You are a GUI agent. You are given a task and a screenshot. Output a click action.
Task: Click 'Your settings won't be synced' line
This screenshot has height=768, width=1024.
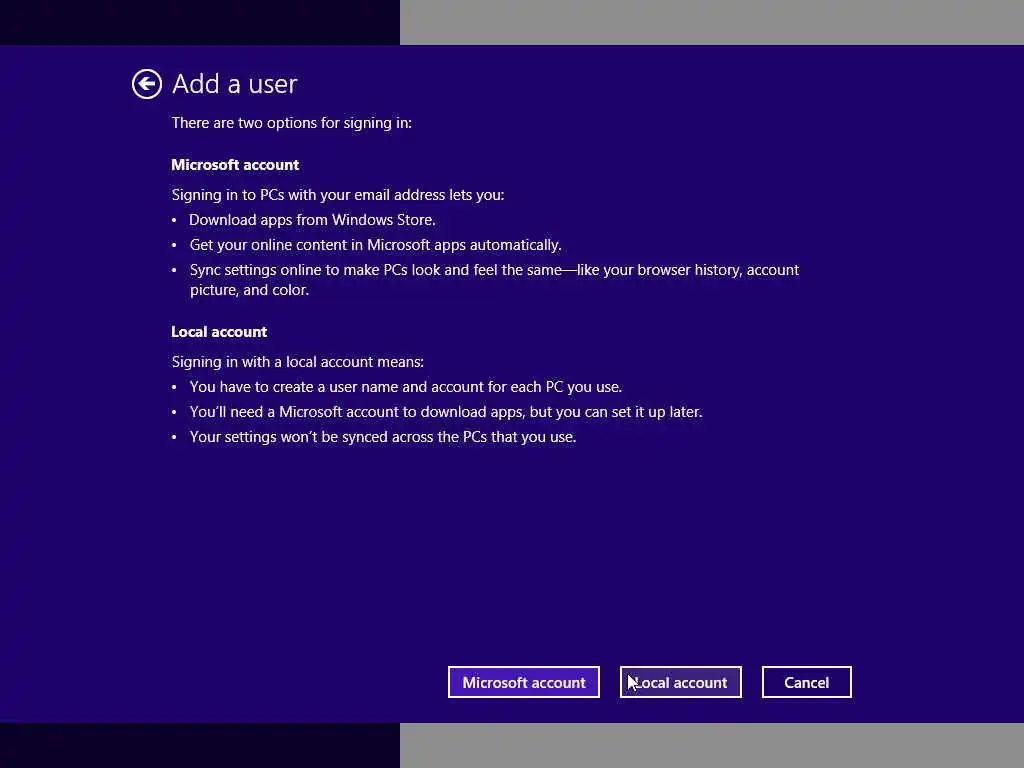[x=383, y=437]
